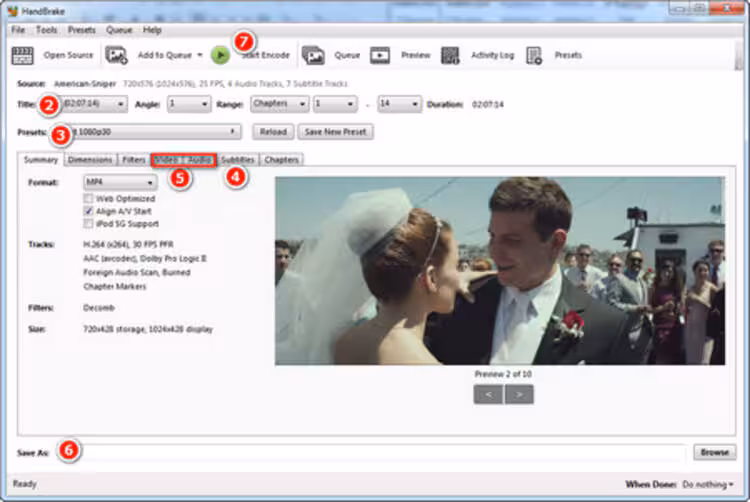750x502 pixels.
Task: Open the When Done dropdown
Action: 708,484
